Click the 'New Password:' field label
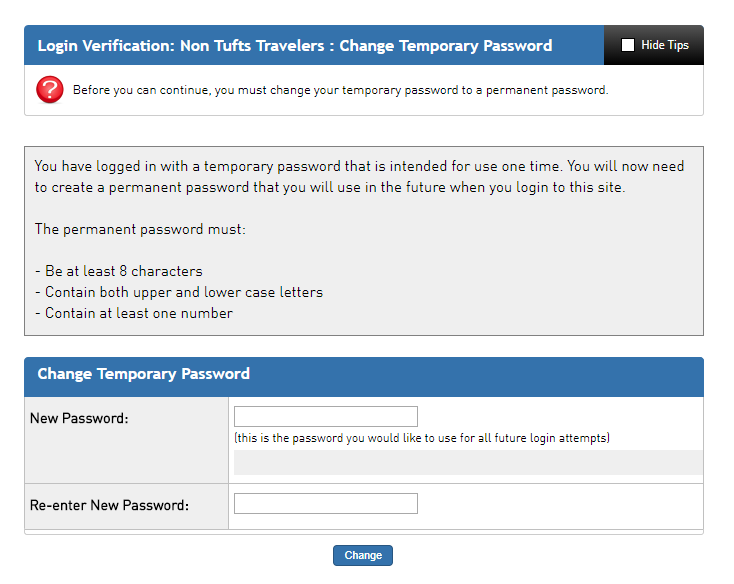Viewport: 734px width, 584px height. 79,418
